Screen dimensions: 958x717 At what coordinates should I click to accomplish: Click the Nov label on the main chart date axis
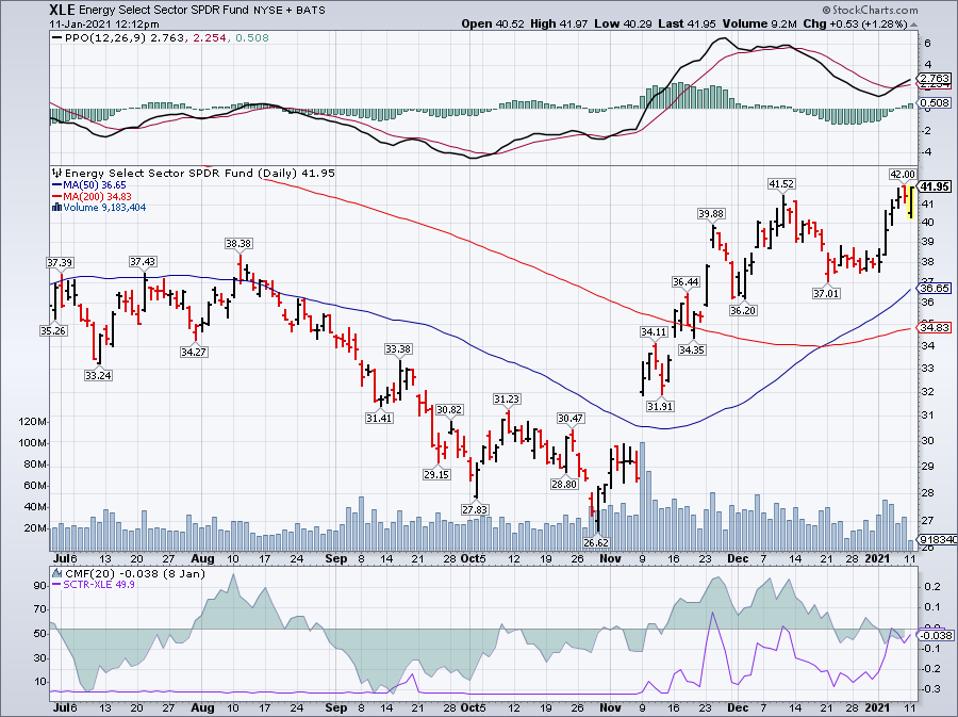(611, 559)
